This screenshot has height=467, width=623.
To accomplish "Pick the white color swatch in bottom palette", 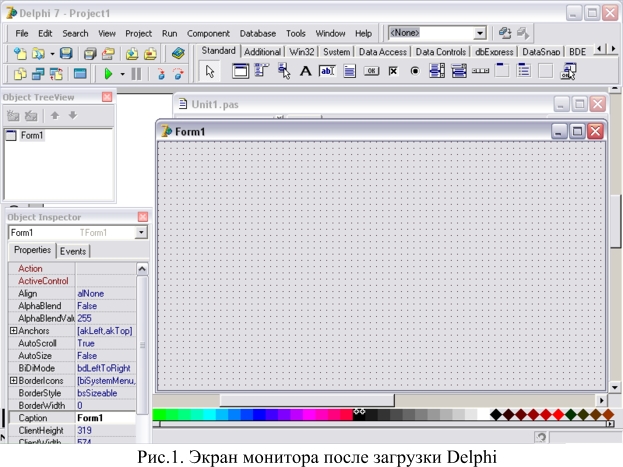I will click(483, 415).
